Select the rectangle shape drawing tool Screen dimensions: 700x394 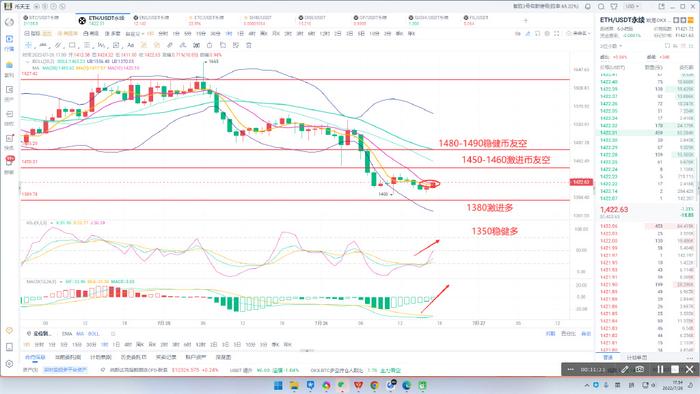[72, 45]
